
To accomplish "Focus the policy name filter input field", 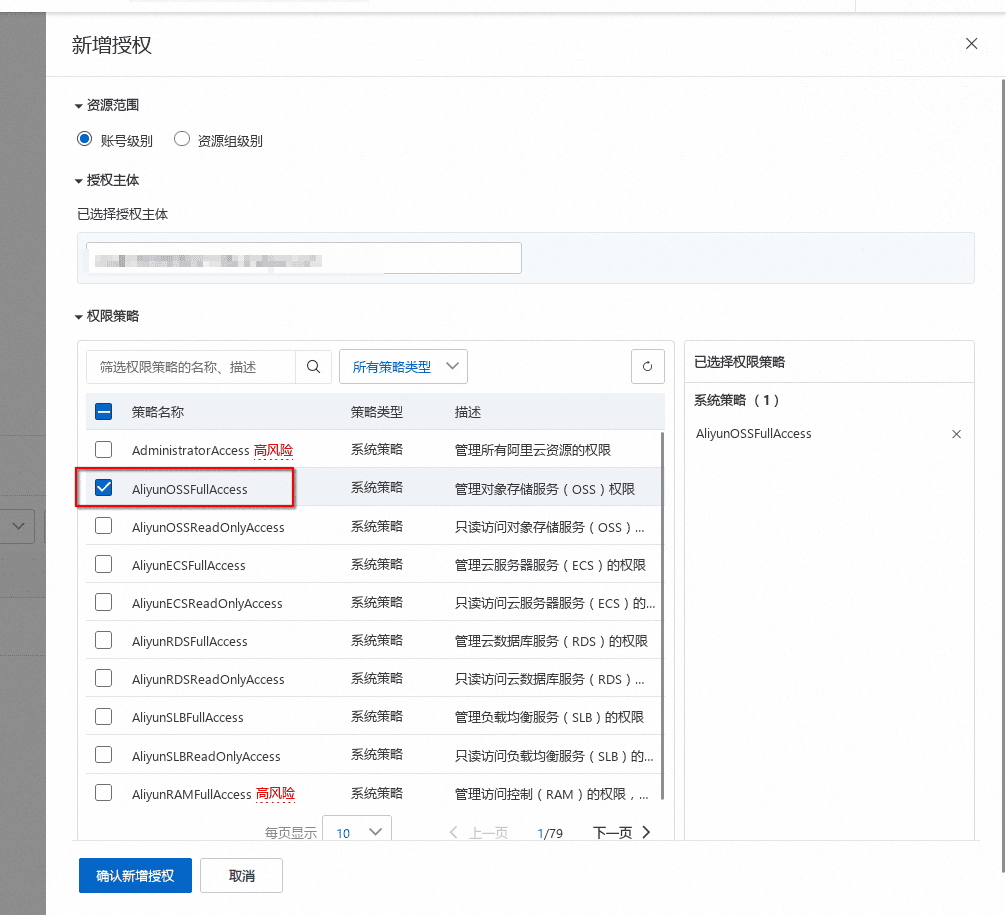I will pos(191,366).
